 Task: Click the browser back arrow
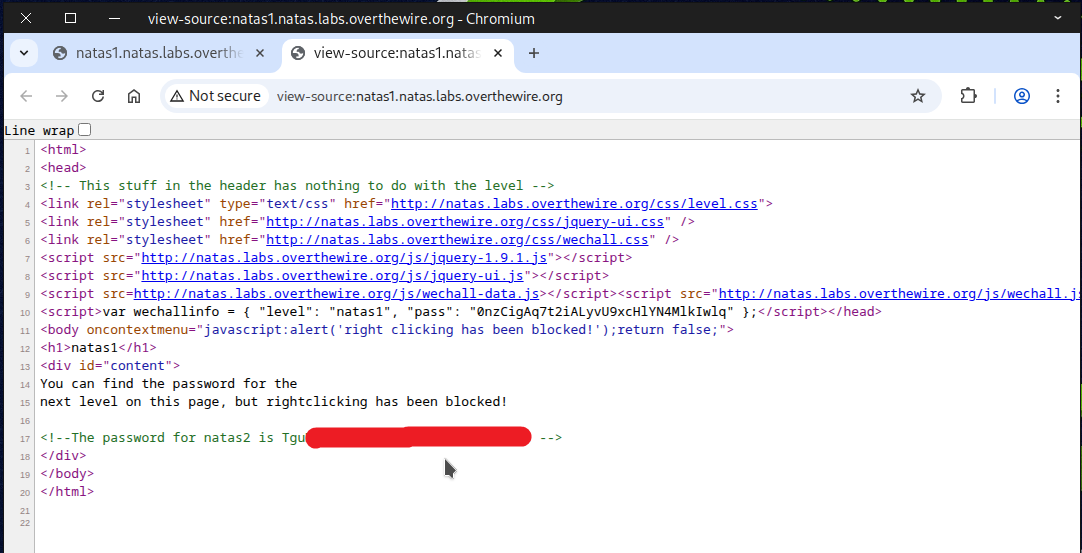tap(27, 96)
